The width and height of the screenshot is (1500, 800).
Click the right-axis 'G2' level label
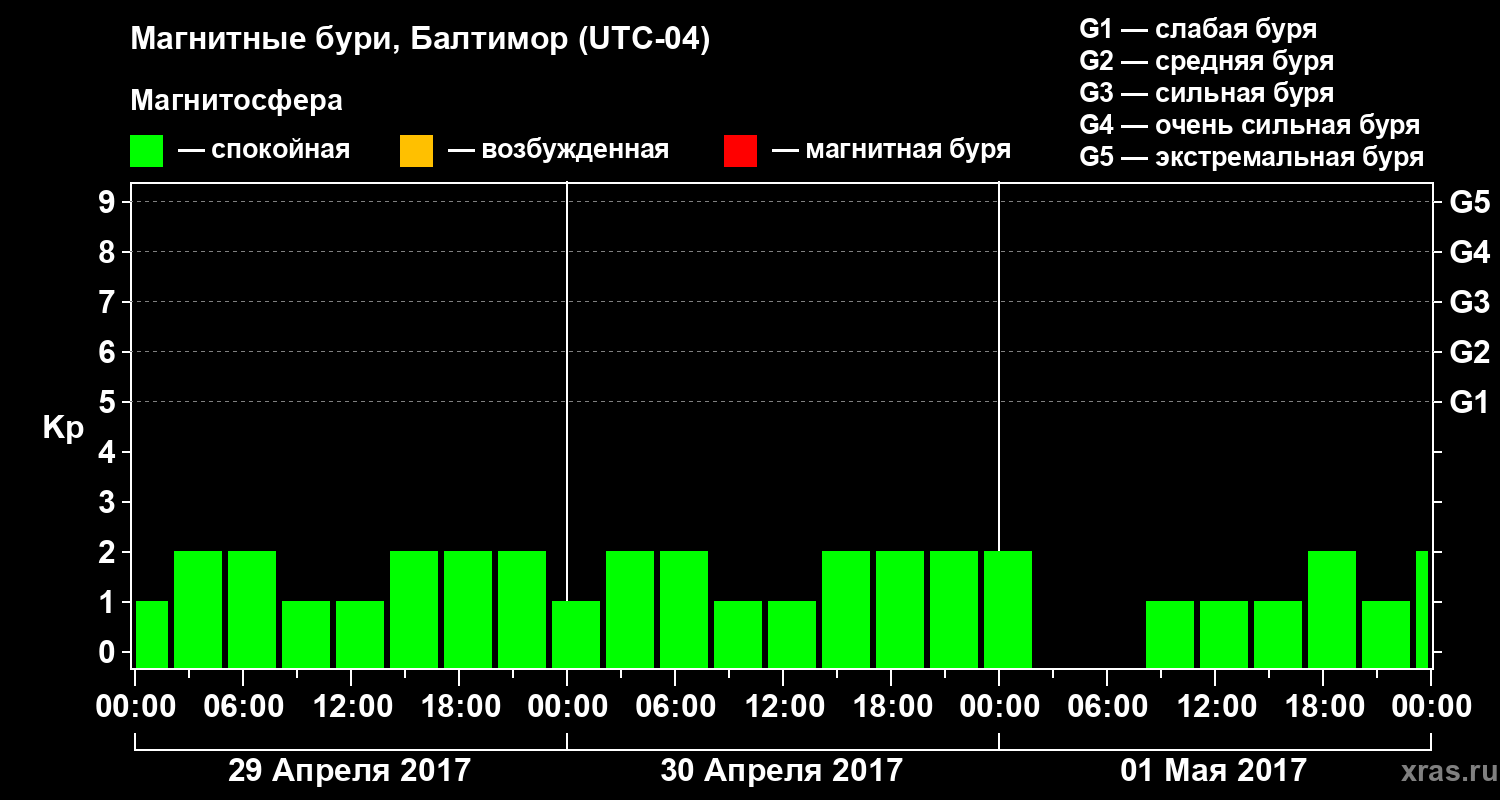click(1469, 352)
